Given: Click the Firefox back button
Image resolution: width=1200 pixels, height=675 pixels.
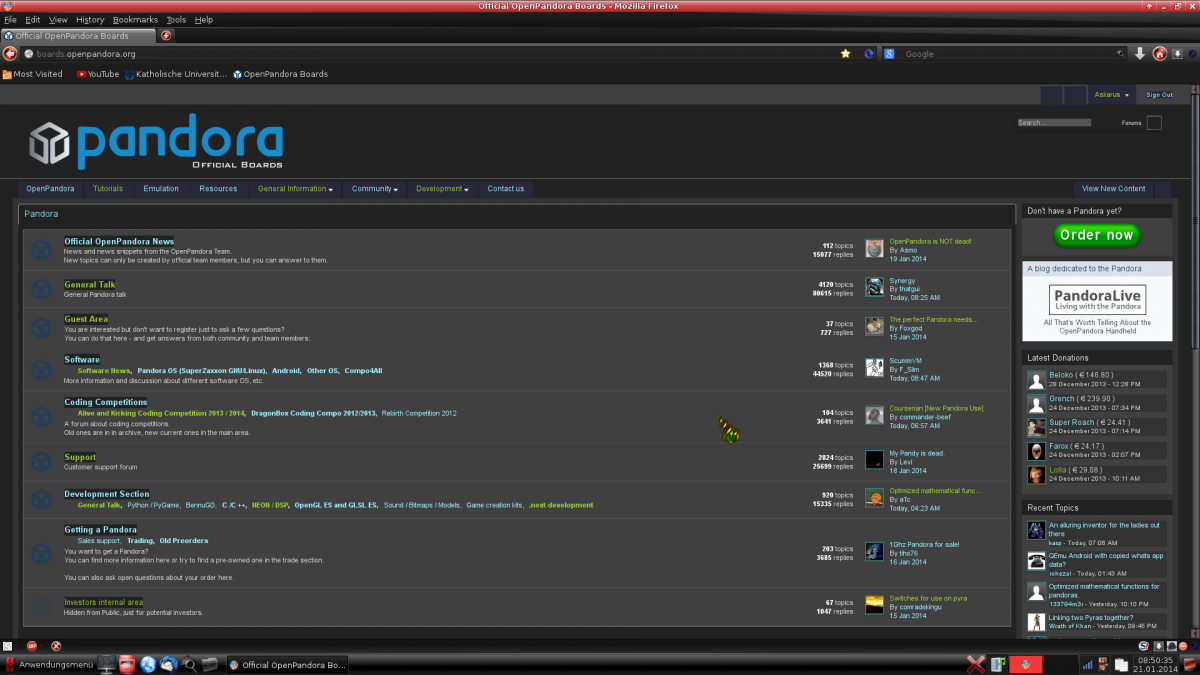Looking at the screenshot, I should pos(10,54).
